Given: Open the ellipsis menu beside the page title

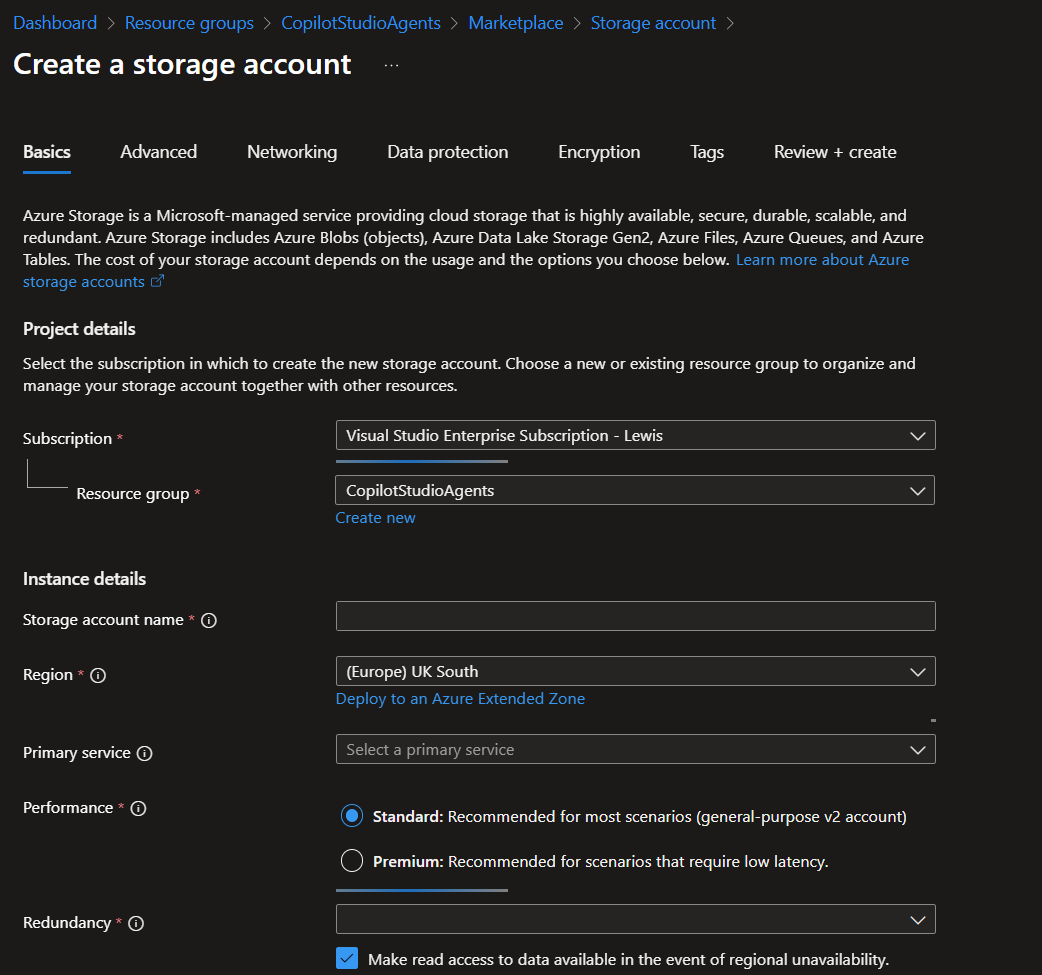Looking at the screenshot, I should [x=391, y=63].
